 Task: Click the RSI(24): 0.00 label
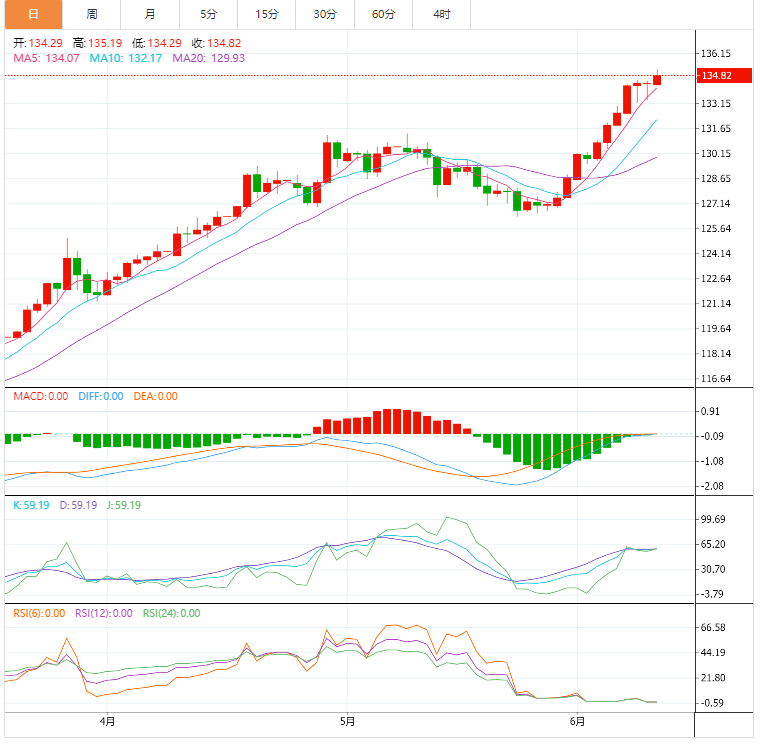171,614
